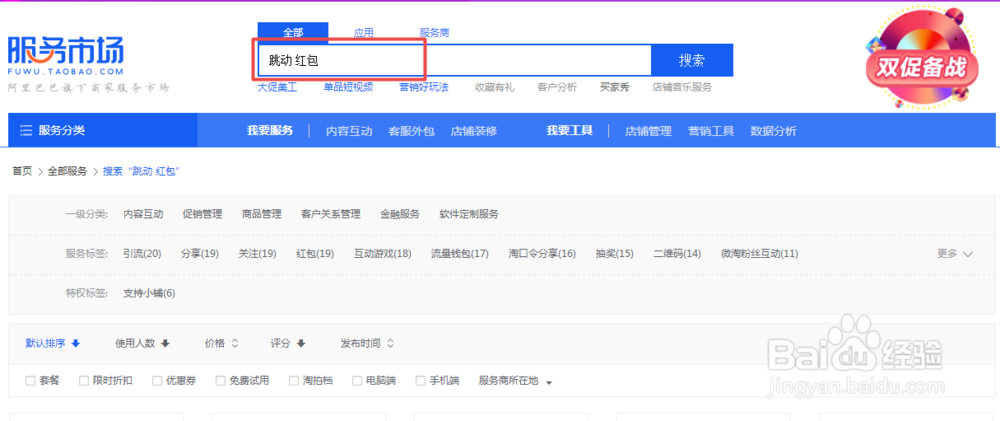Expand 更多 service tags
Viewport: 1000px width, 421px height.
[955, 253]
